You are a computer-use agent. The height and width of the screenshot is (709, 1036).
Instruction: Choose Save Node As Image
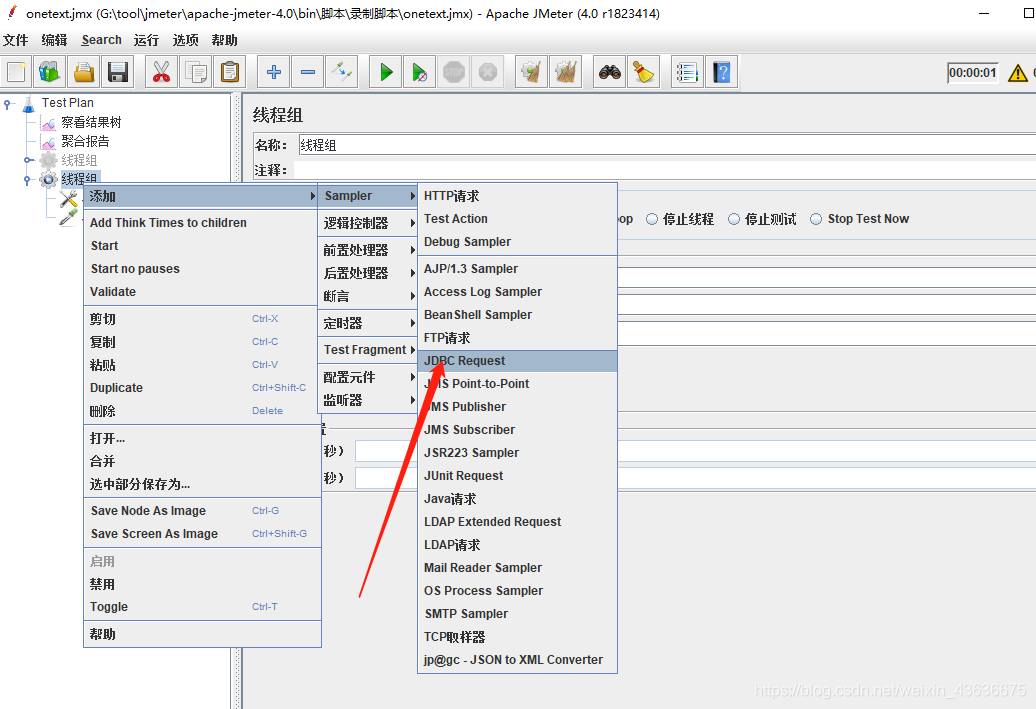pyautogui.click(x=202, y=511)
